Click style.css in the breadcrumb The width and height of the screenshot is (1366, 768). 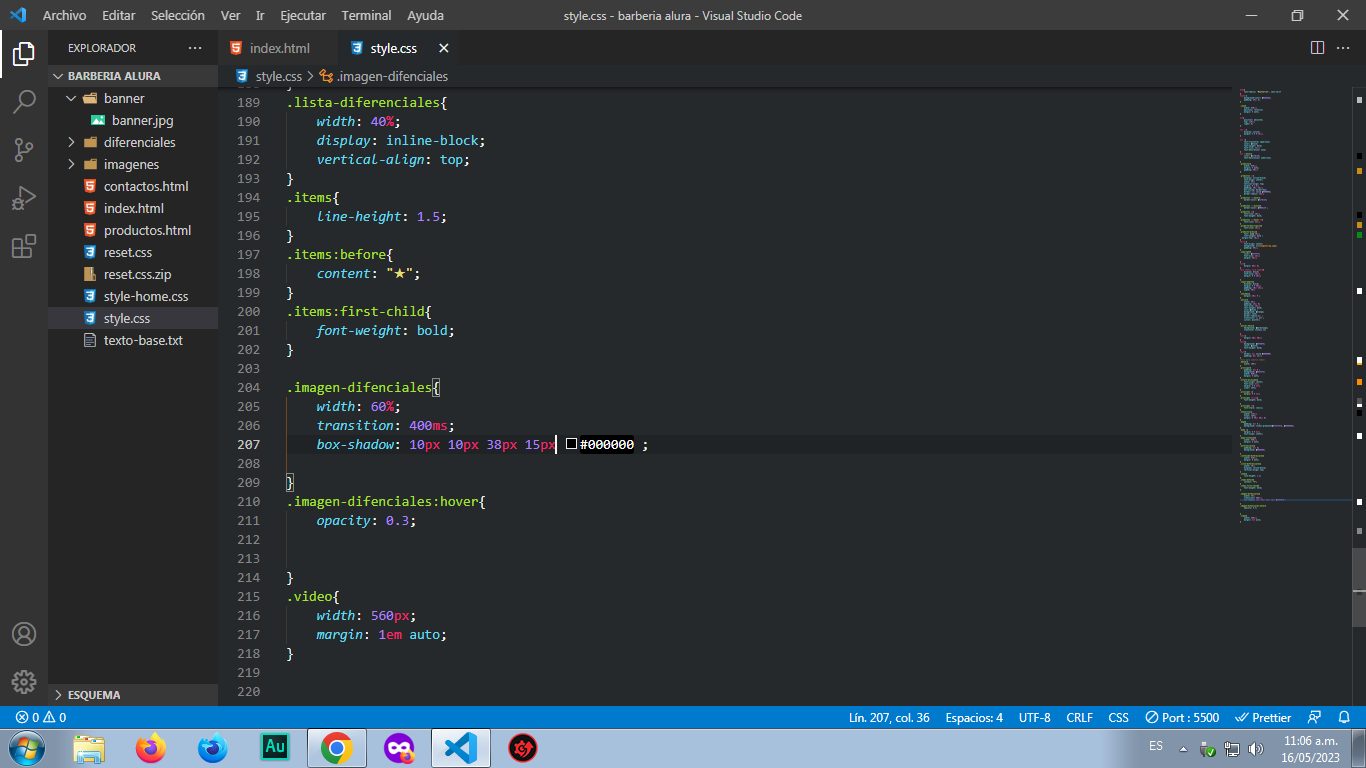click(278, 76)
